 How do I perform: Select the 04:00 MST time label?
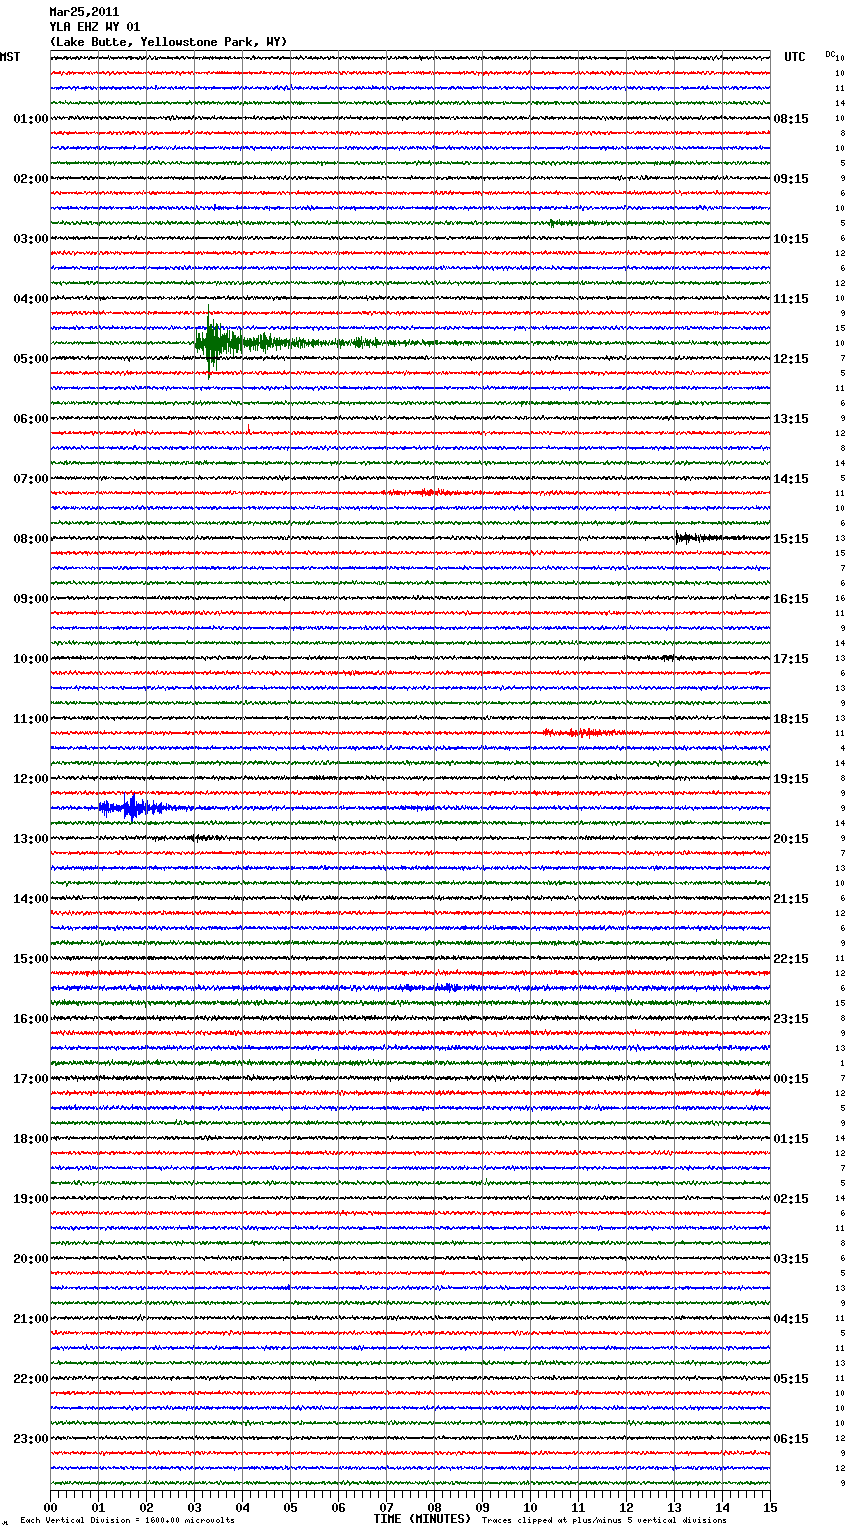pos(31,299)
